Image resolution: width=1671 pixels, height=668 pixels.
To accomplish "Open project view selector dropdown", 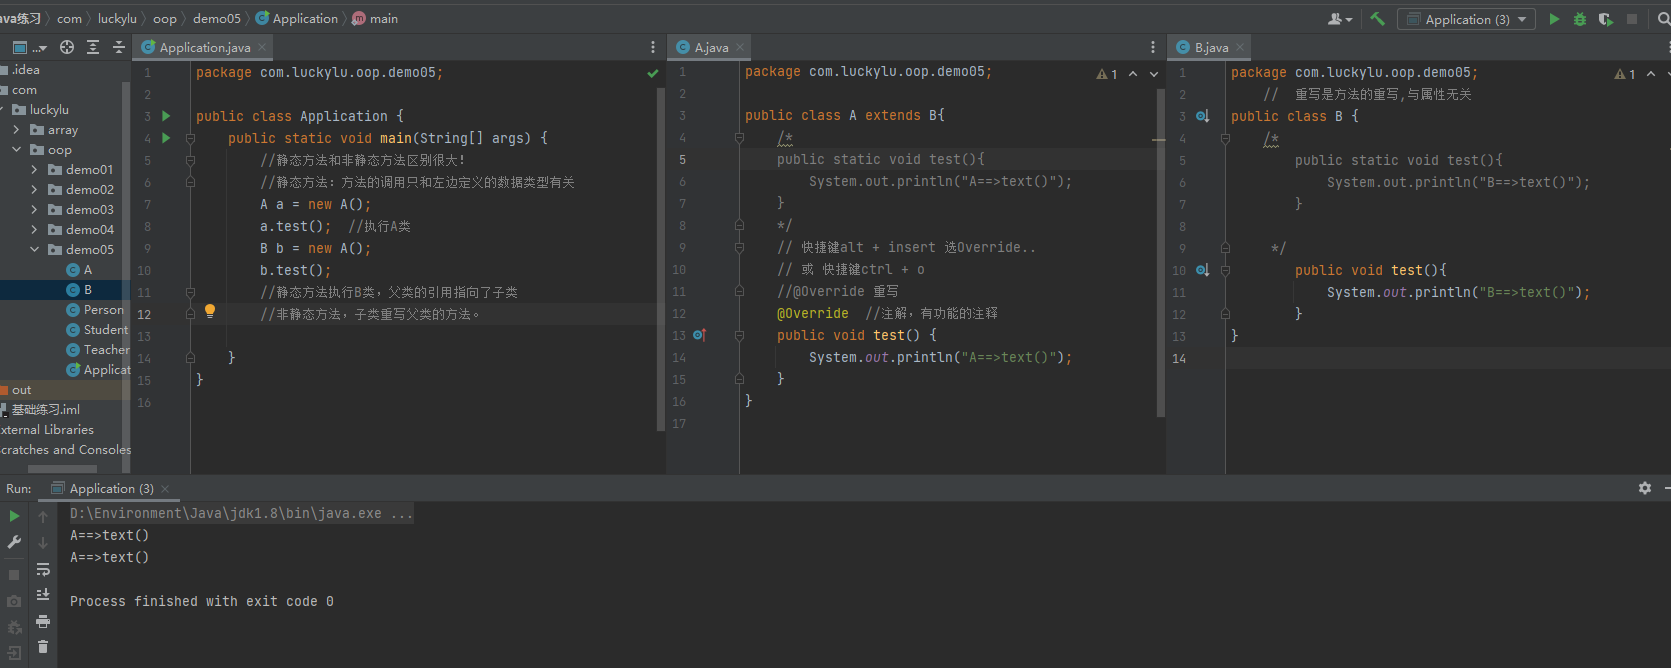I will (30, 47).
